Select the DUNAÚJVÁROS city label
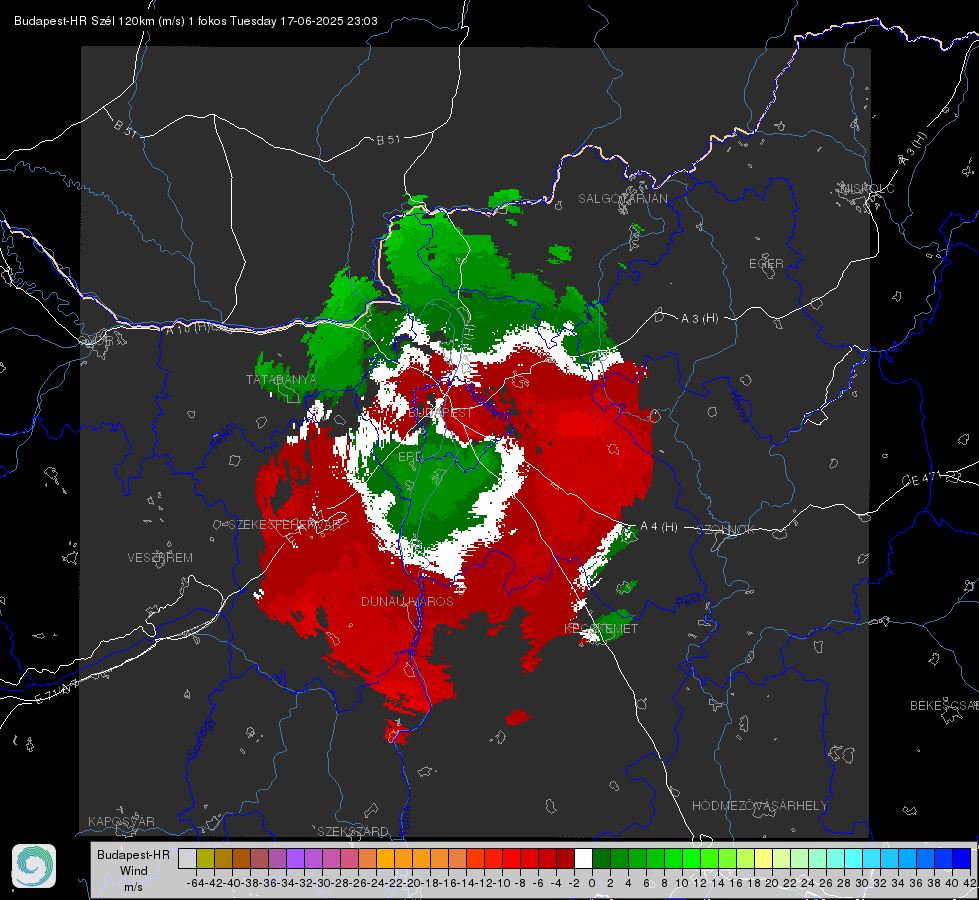This screenshot has width=979, height=900. [x=407, y=601]
